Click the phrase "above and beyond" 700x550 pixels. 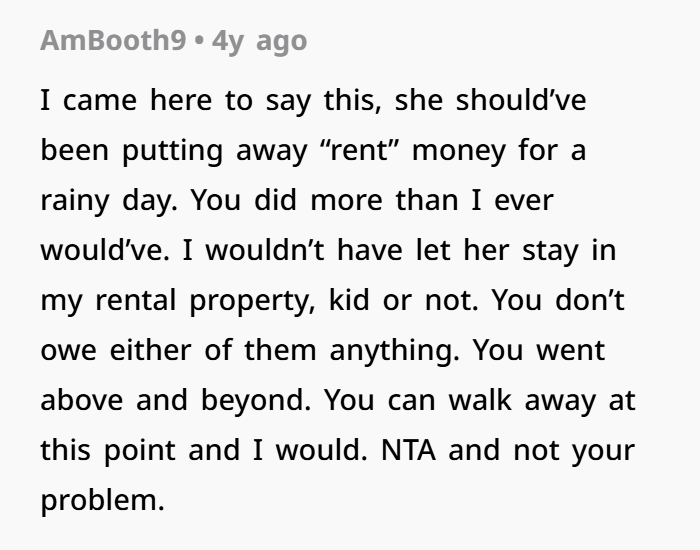point(175,400)
